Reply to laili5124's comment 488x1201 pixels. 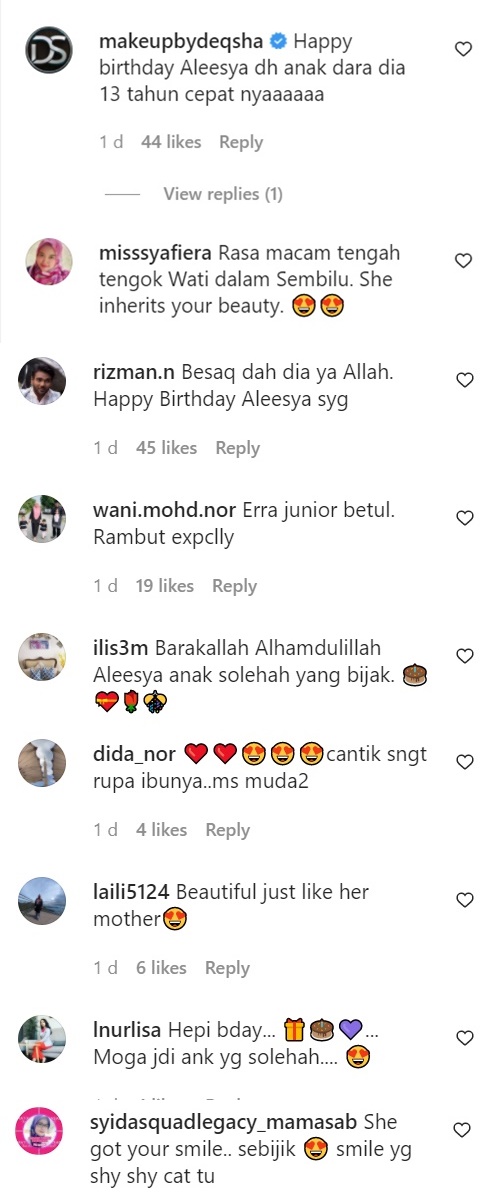[x=227, y=968]
